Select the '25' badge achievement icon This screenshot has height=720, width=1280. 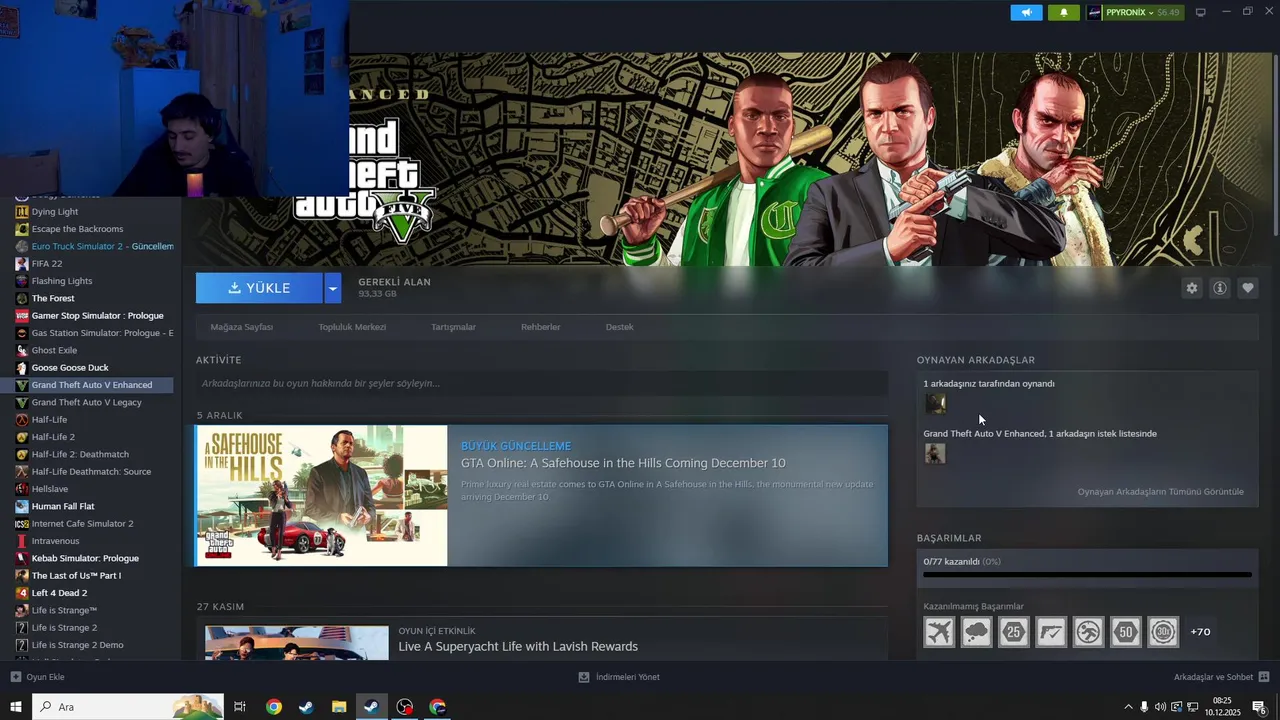pos(1014,632)
